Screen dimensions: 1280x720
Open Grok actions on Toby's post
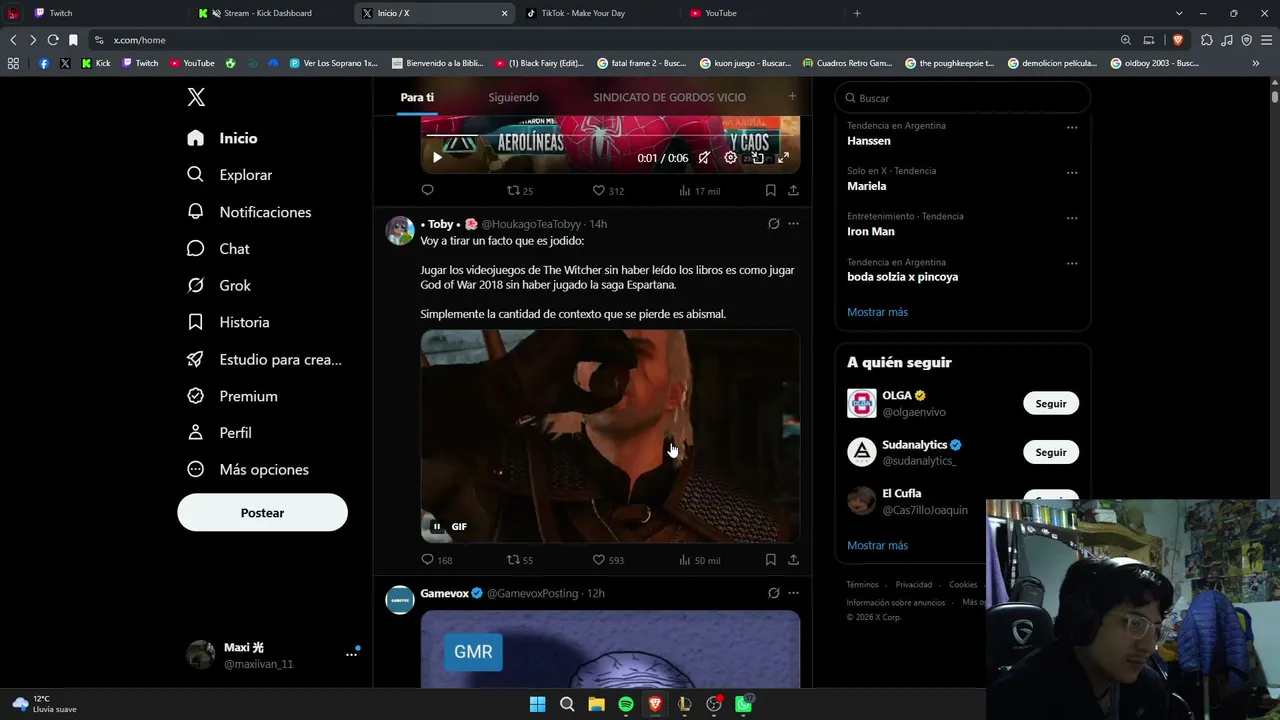[x=773, y=224]
